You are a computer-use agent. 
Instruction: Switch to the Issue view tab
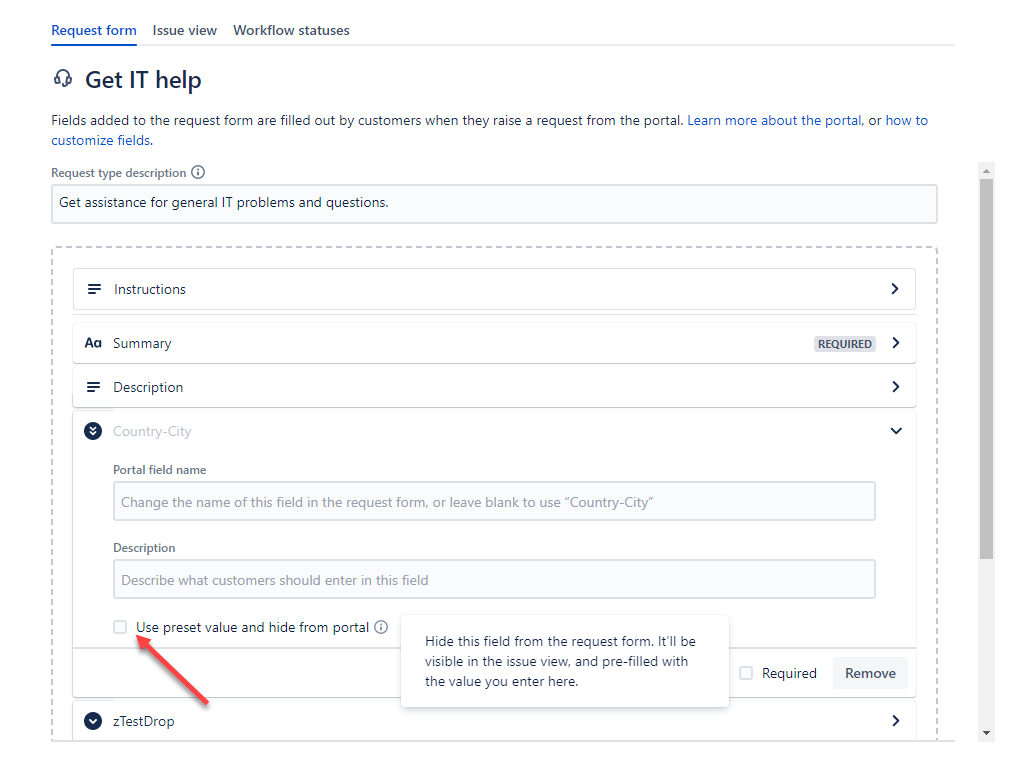184,30
